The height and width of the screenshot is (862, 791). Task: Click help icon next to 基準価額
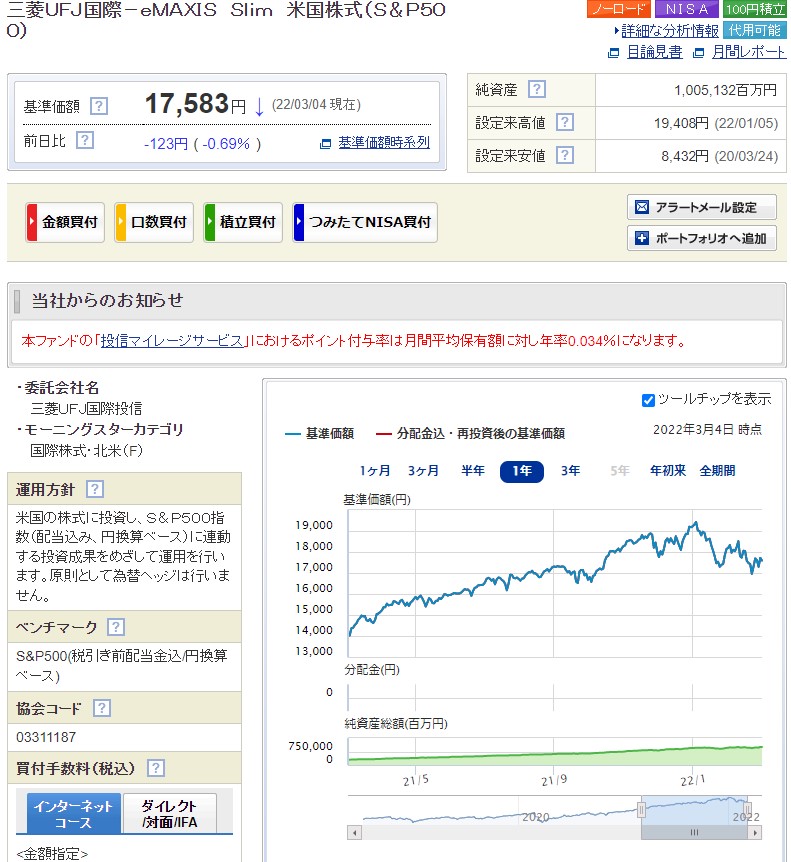[98, 105]
